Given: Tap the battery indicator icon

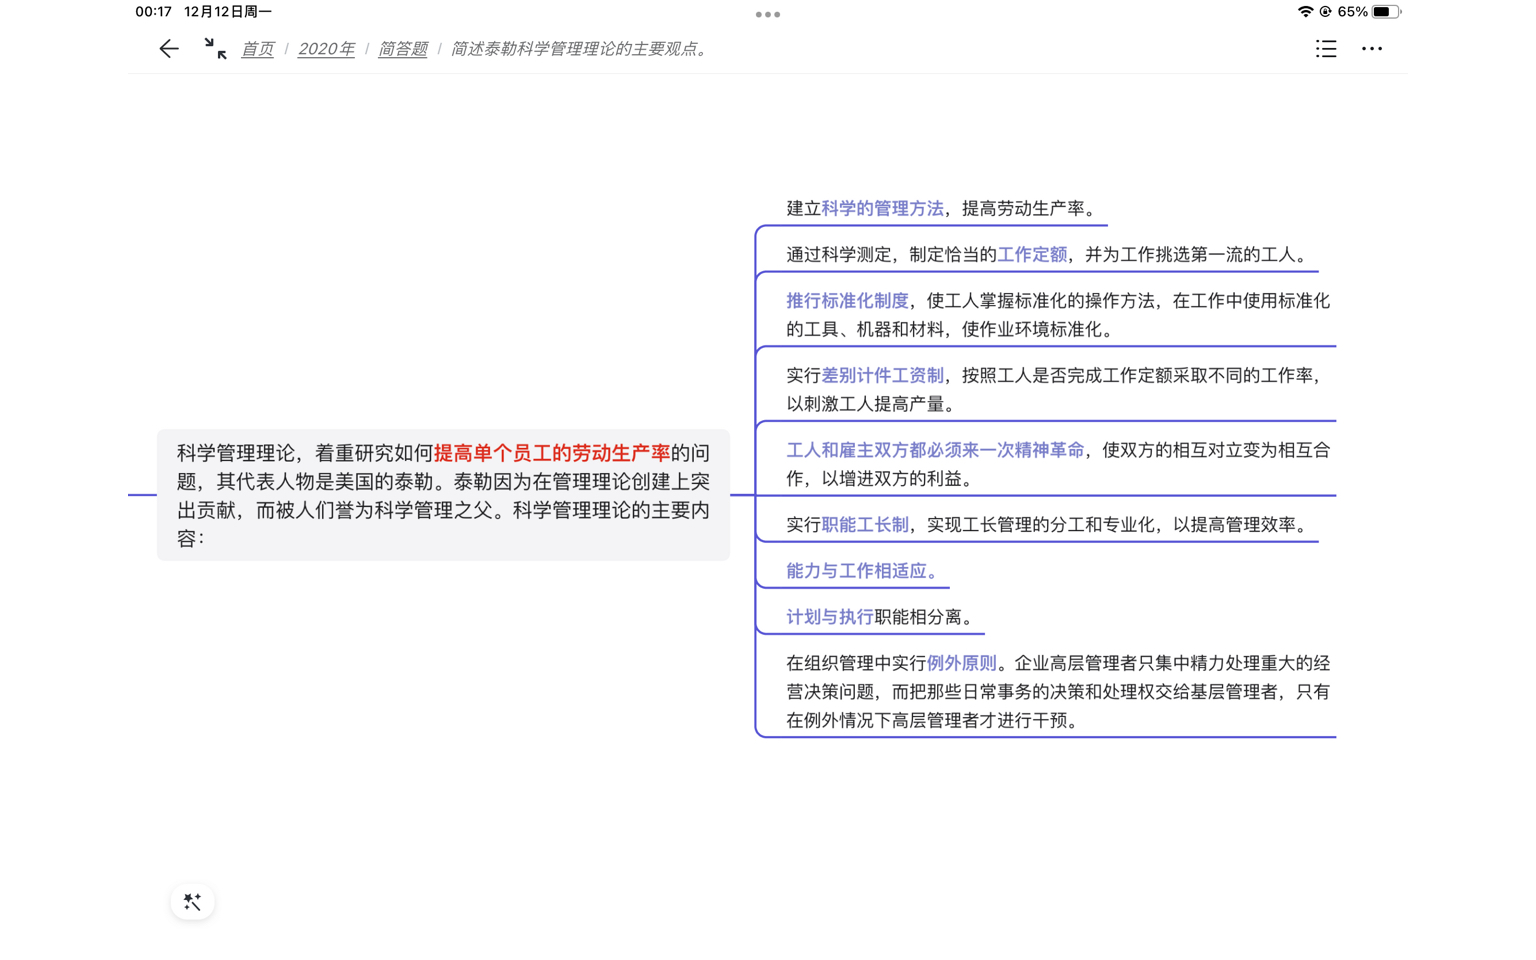Looking at the screenshot, I should pyautogui.click(x=1386, y=12).
